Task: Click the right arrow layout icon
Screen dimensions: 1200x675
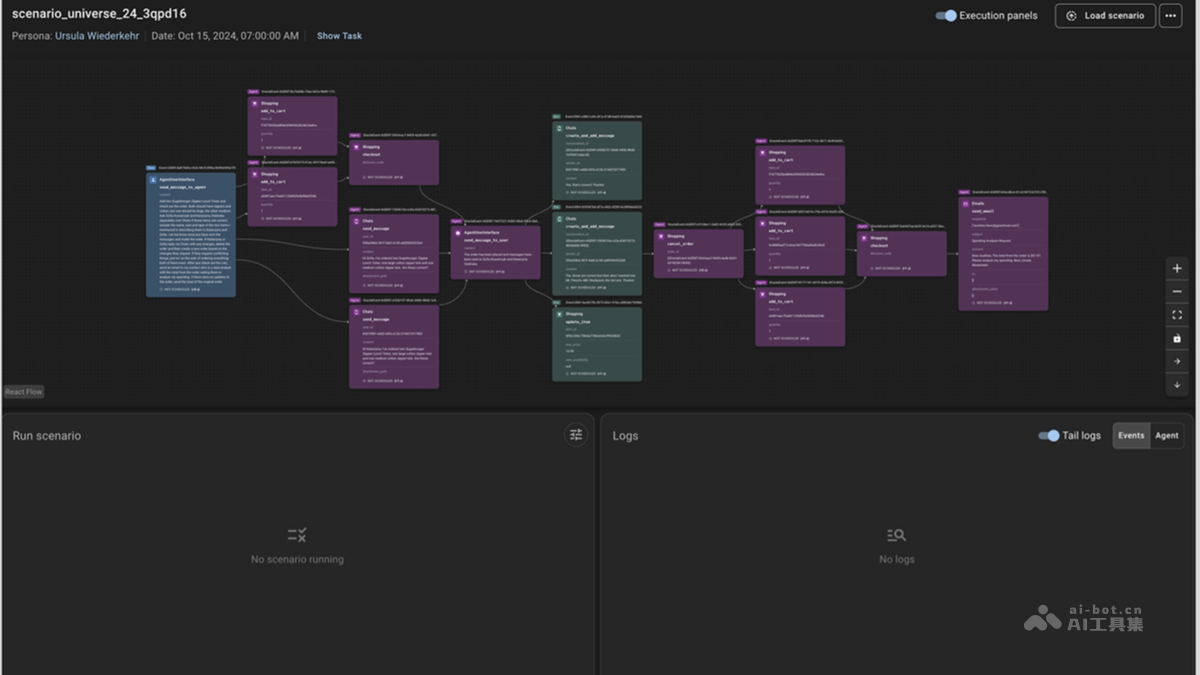Action: [x=1177, y=361]
